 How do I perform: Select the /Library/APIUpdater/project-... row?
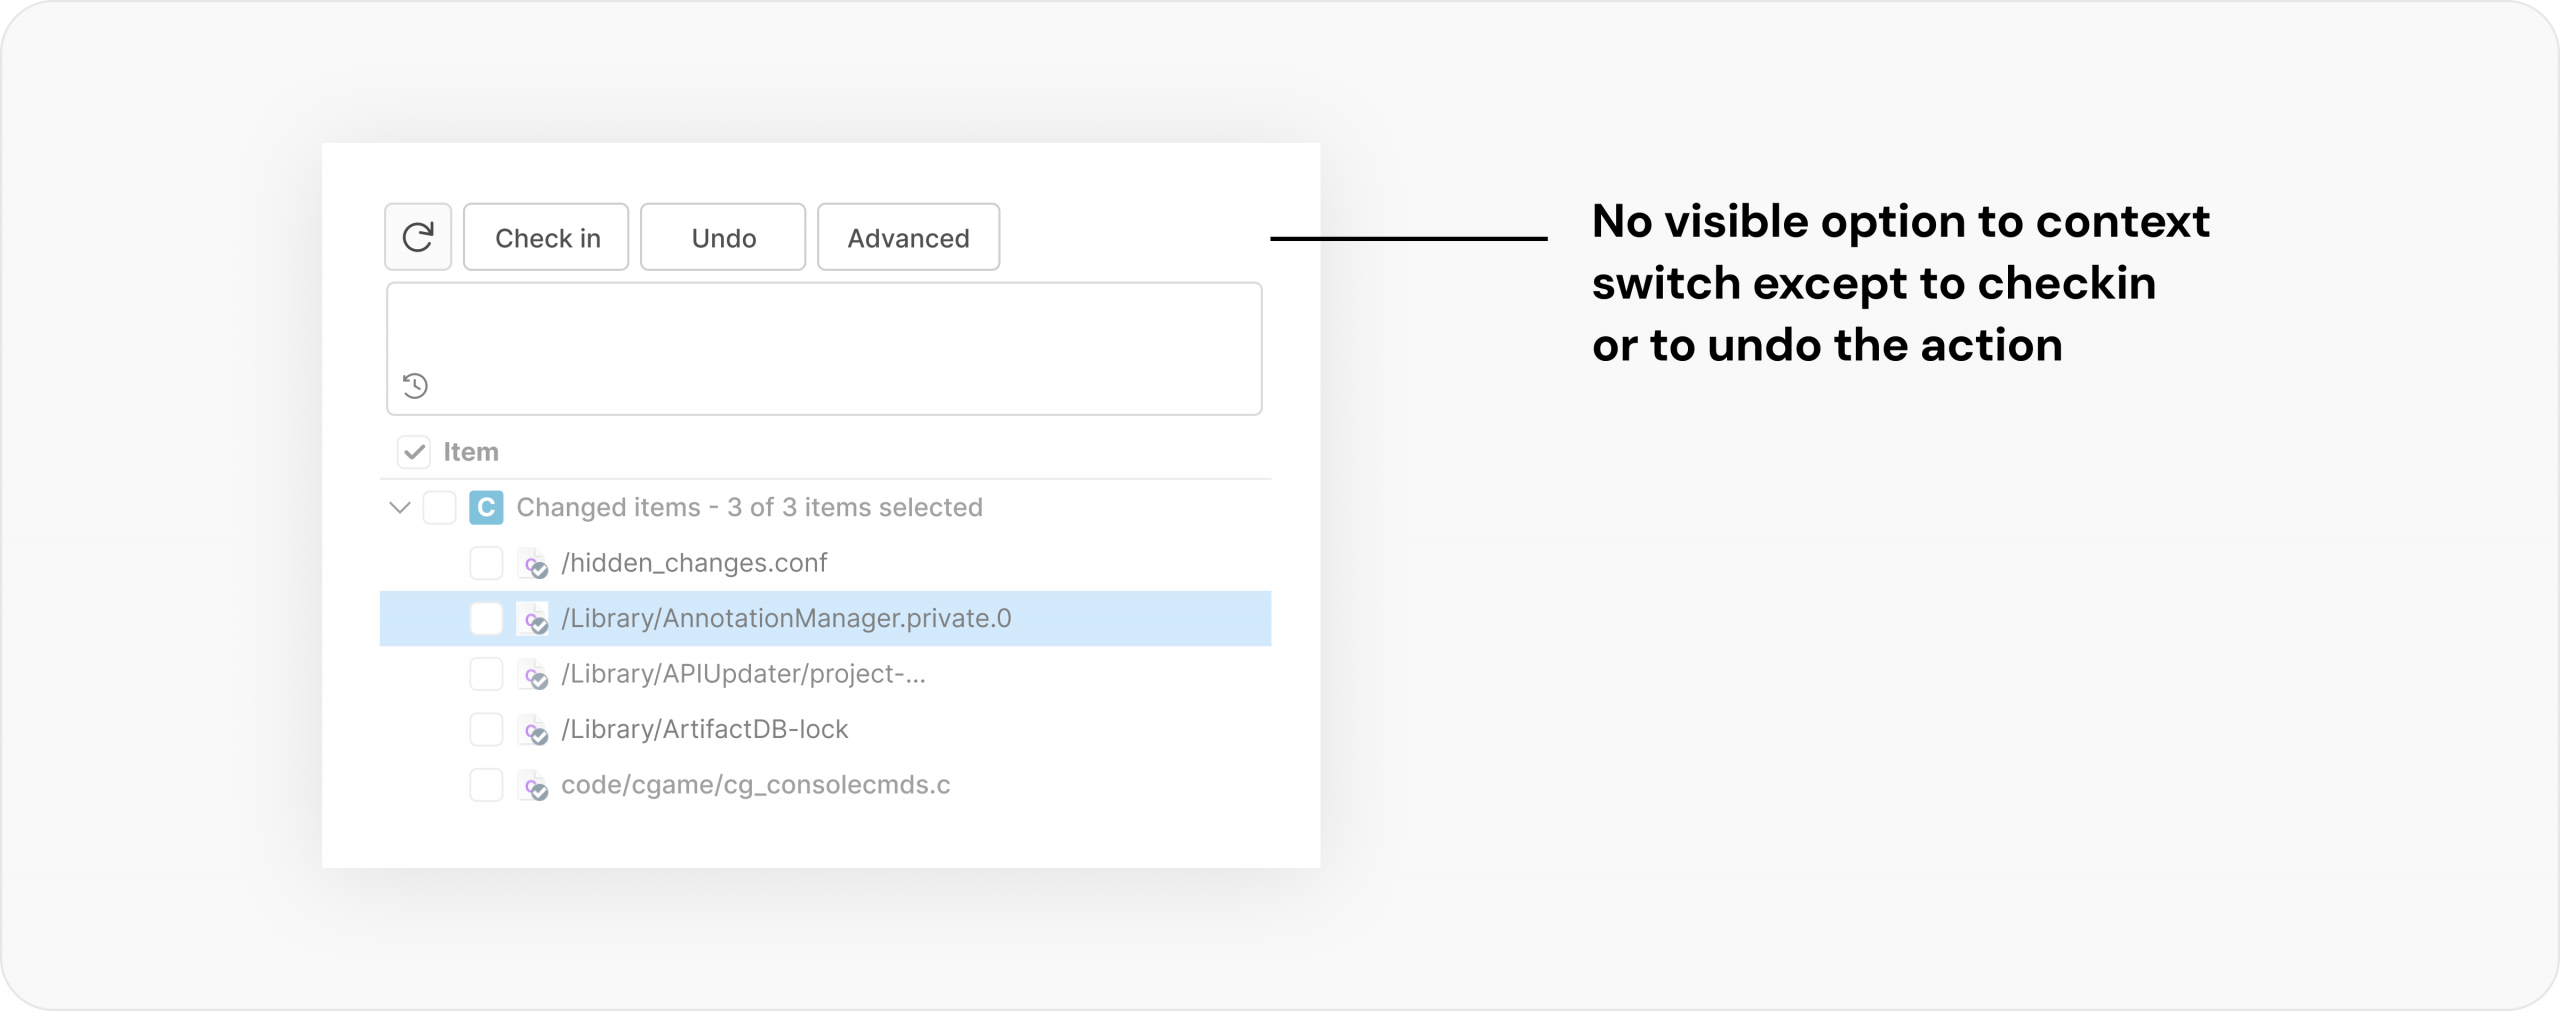coord(825,674)
